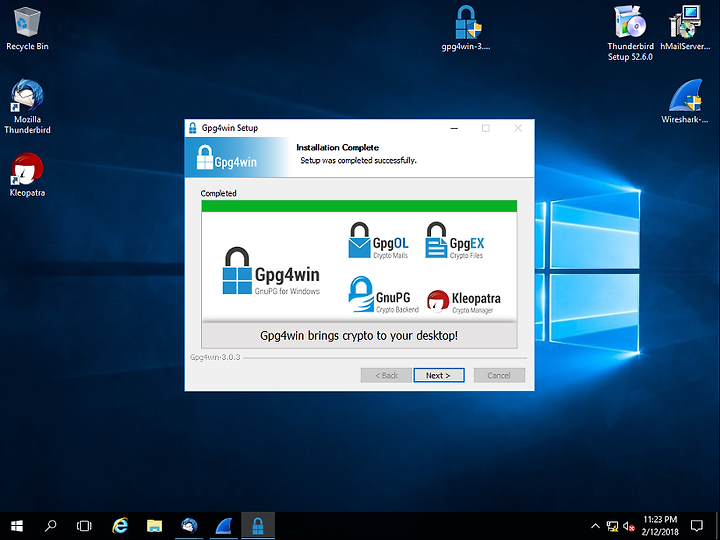Image resolution: width=720 pixels, height=540 pixels.
Task: Open Task View in the taskbar
Action: [x=84, y=526]
